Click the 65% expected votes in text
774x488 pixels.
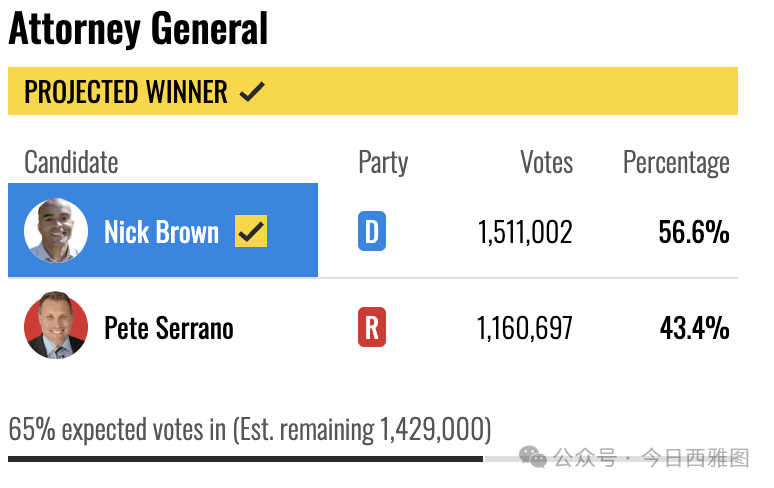coord(117,429)
